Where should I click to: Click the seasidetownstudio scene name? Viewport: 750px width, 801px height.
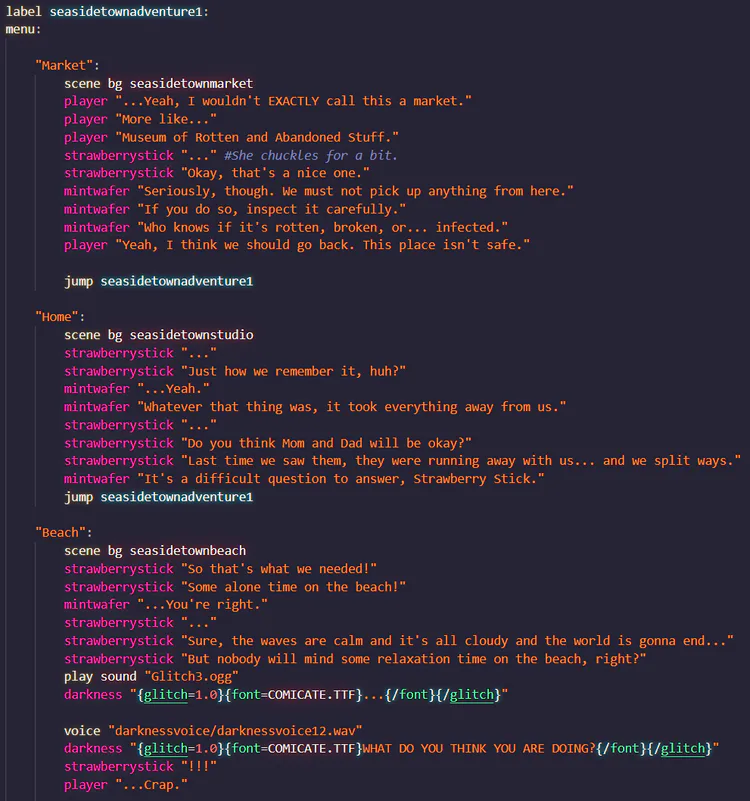pos(191,335)
